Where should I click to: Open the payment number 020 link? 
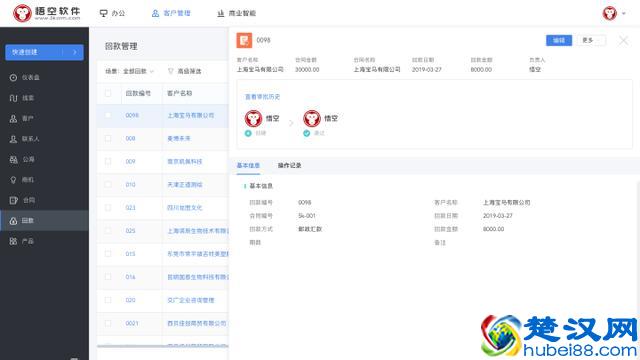pyautogui.click(x=130, y=300)
